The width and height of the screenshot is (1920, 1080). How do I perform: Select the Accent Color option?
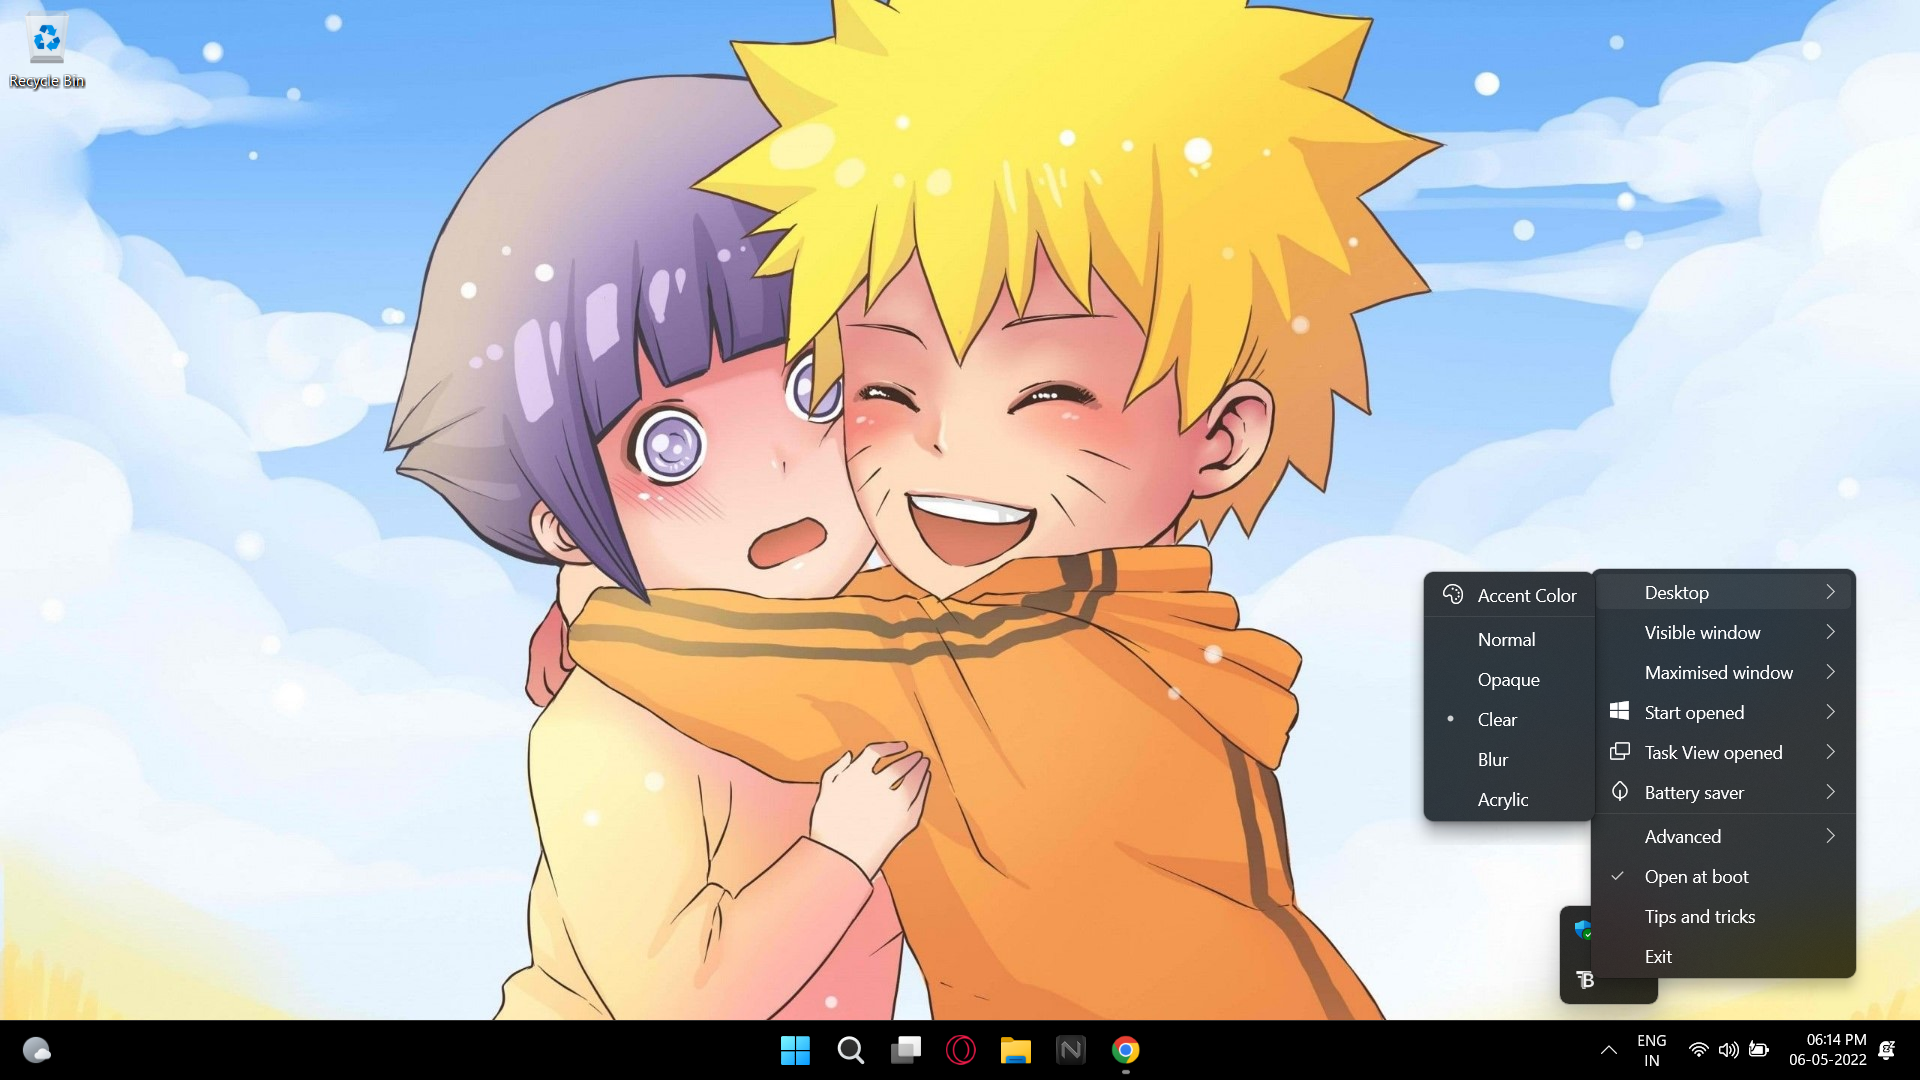tap(1509, 595)
